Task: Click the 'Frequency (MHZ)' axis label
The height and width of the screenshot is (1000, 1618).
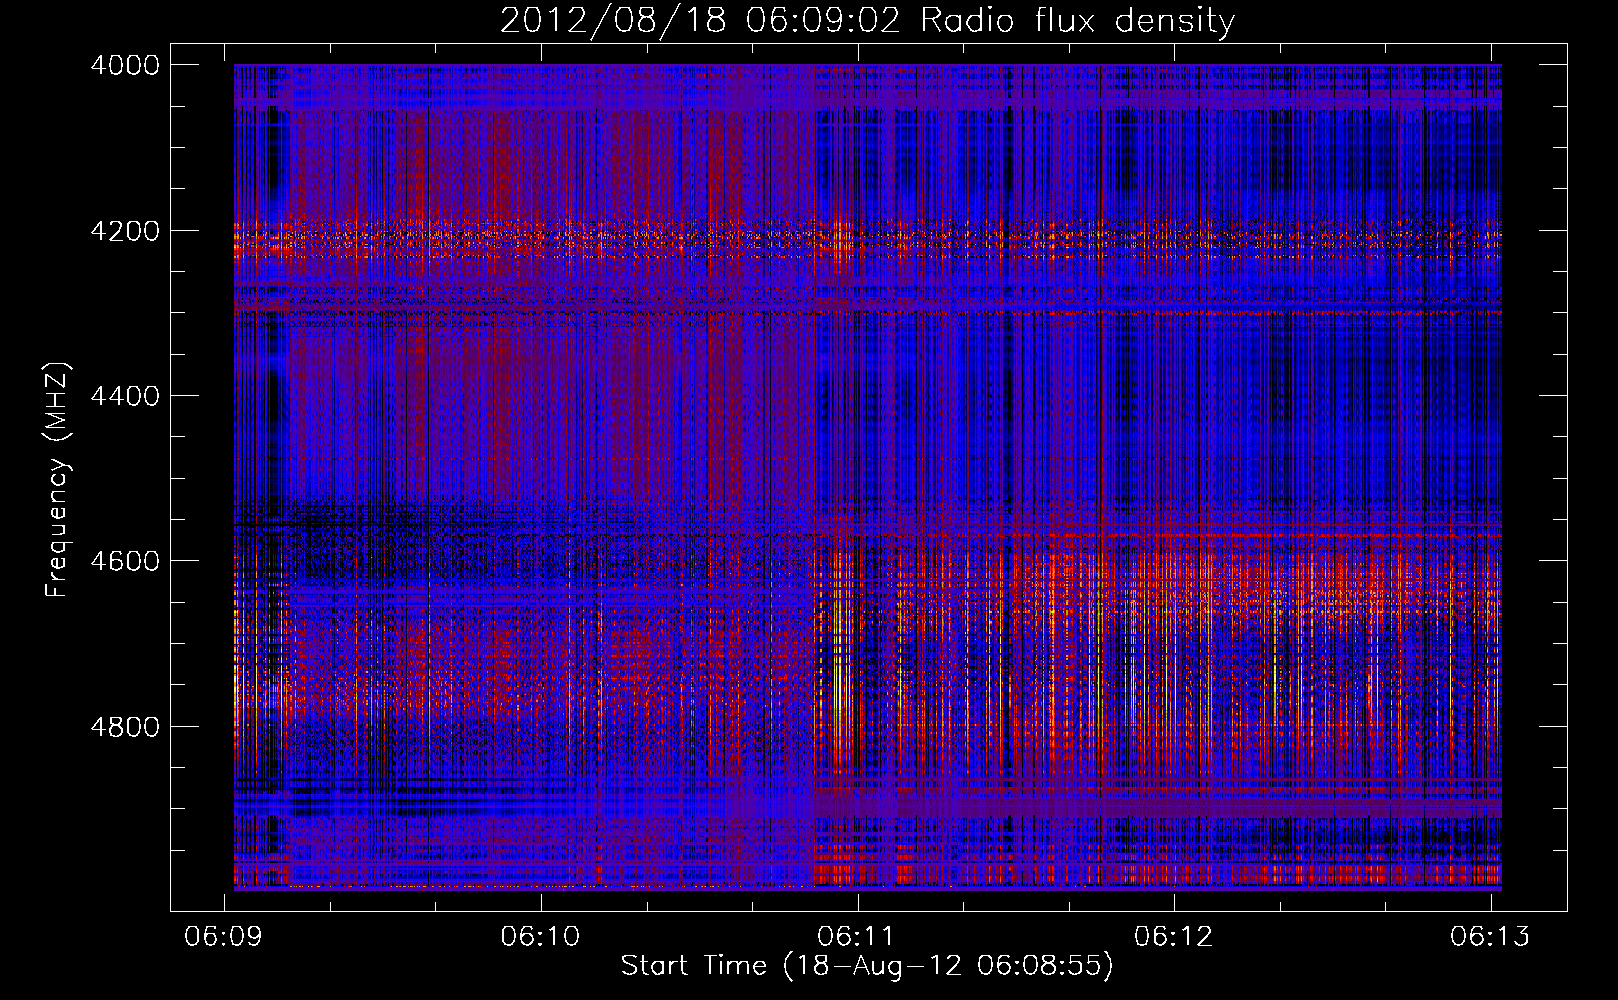Action: pyautogui.click(x=57, y=481)
